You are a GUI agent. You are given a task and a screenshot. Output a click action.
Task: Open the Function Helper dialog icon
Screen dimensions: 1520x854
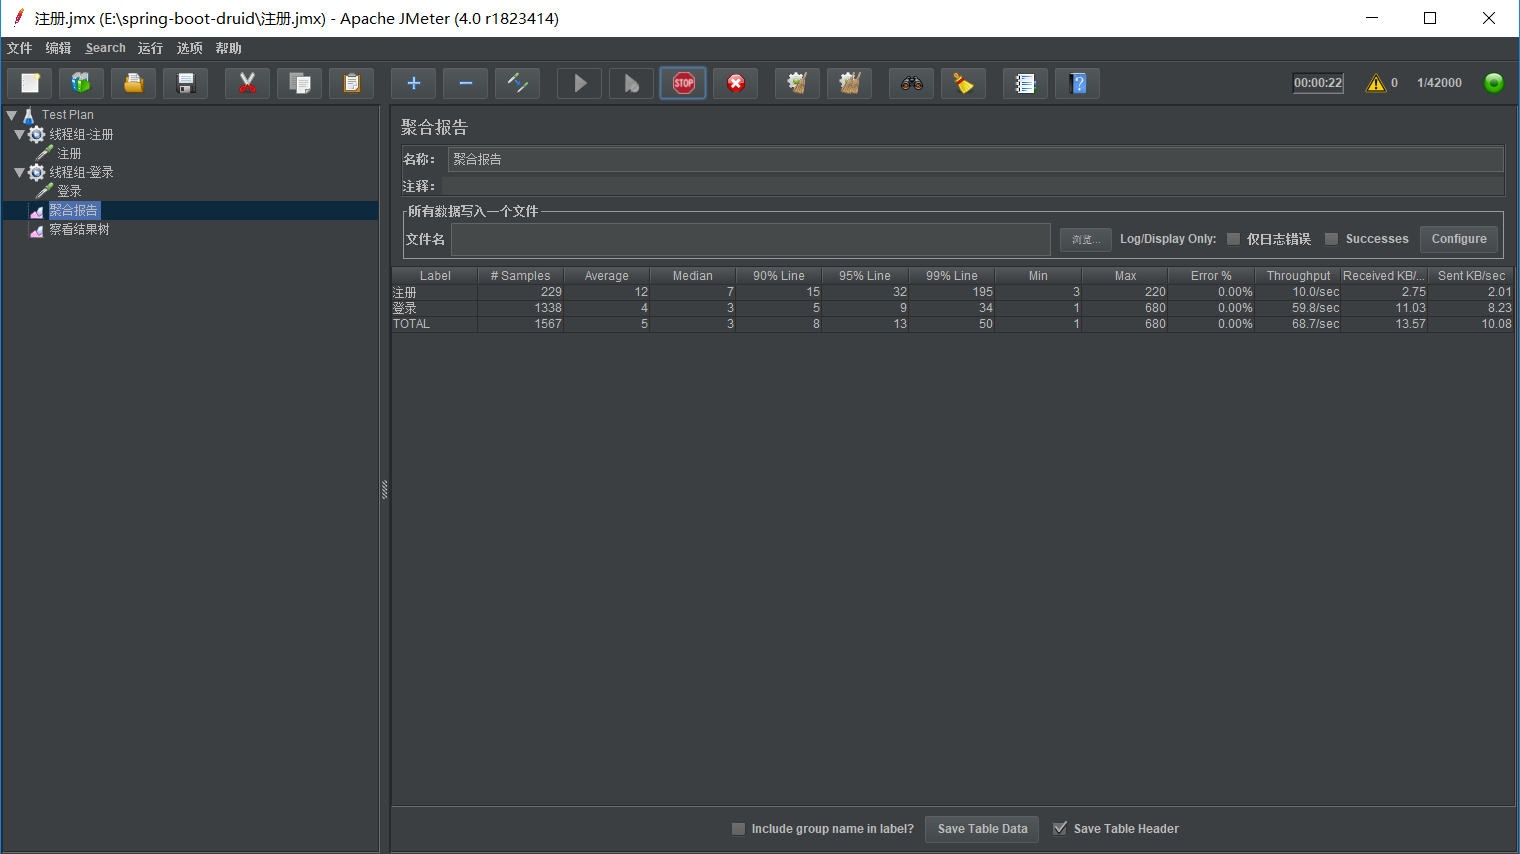(x=1026, y=83)
